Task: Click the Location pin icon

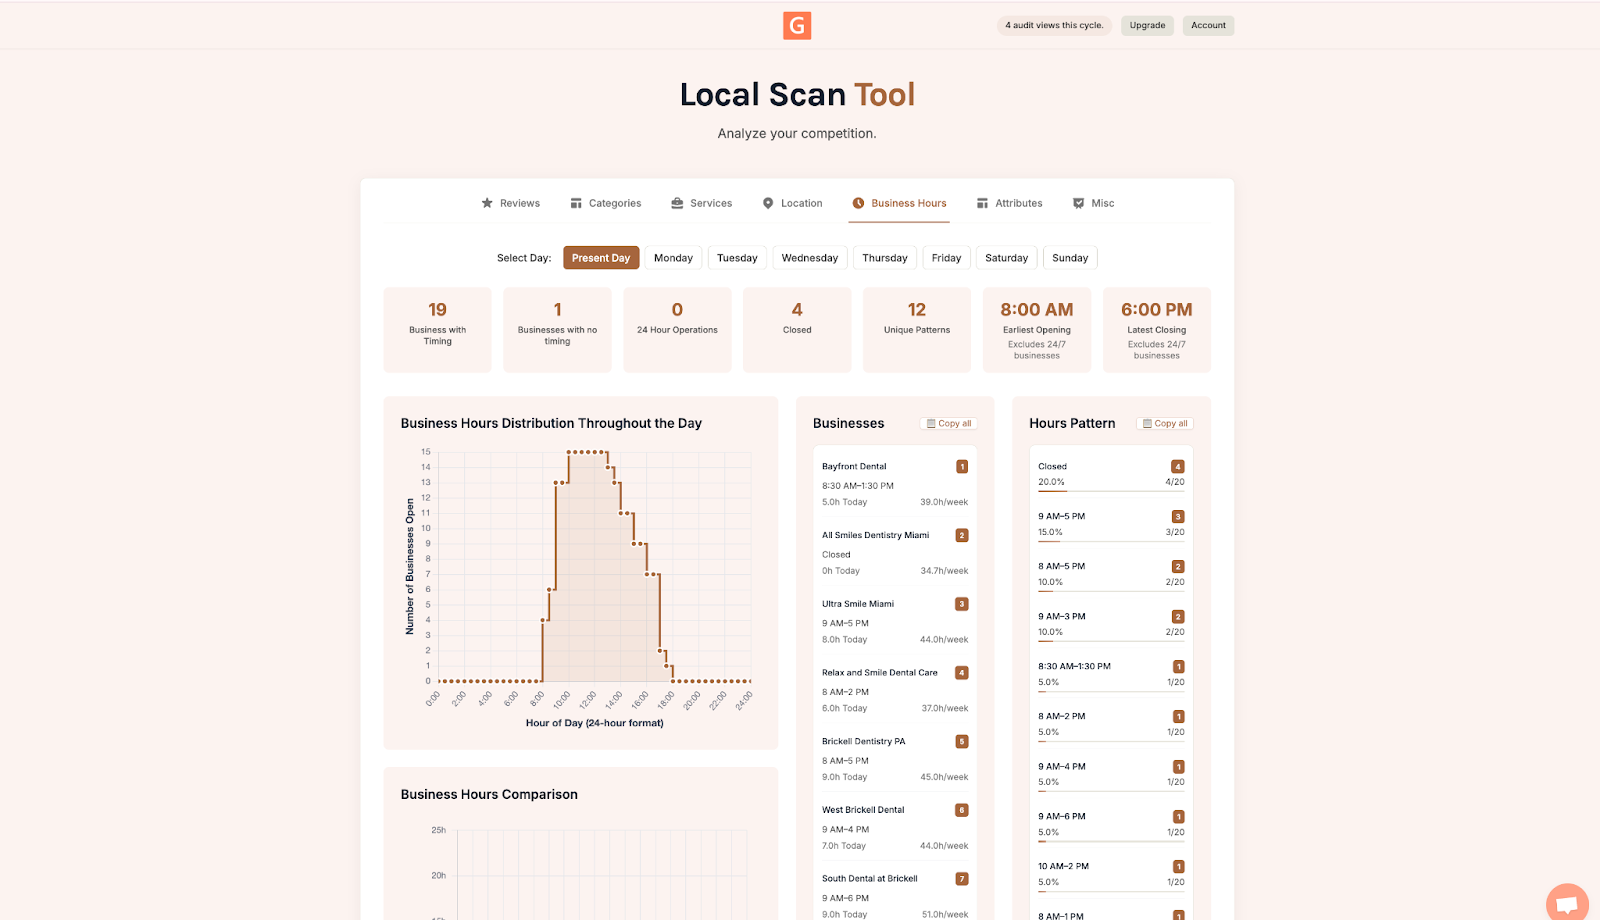Action: point(767,203)
